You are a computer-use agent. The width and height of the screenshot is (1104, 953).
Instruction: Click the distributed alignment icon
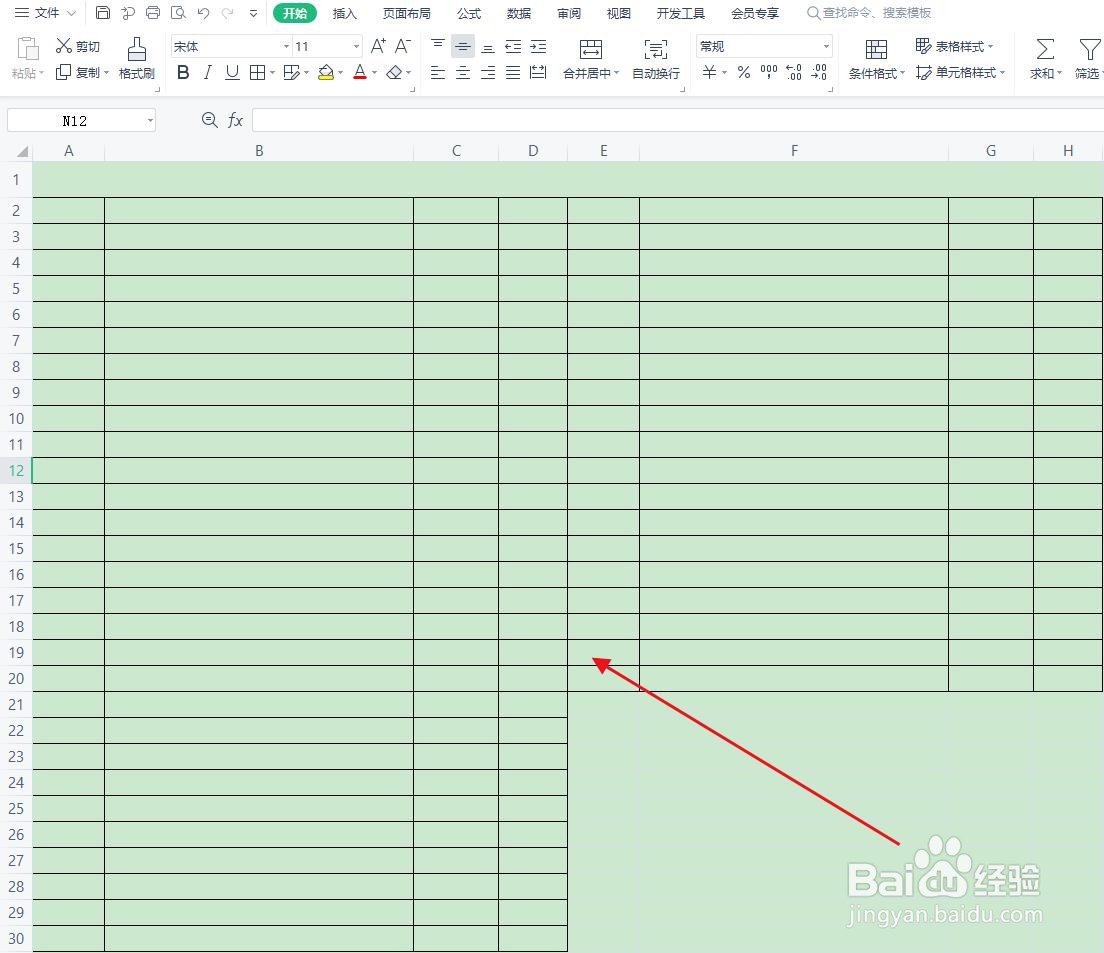[538, 72]
